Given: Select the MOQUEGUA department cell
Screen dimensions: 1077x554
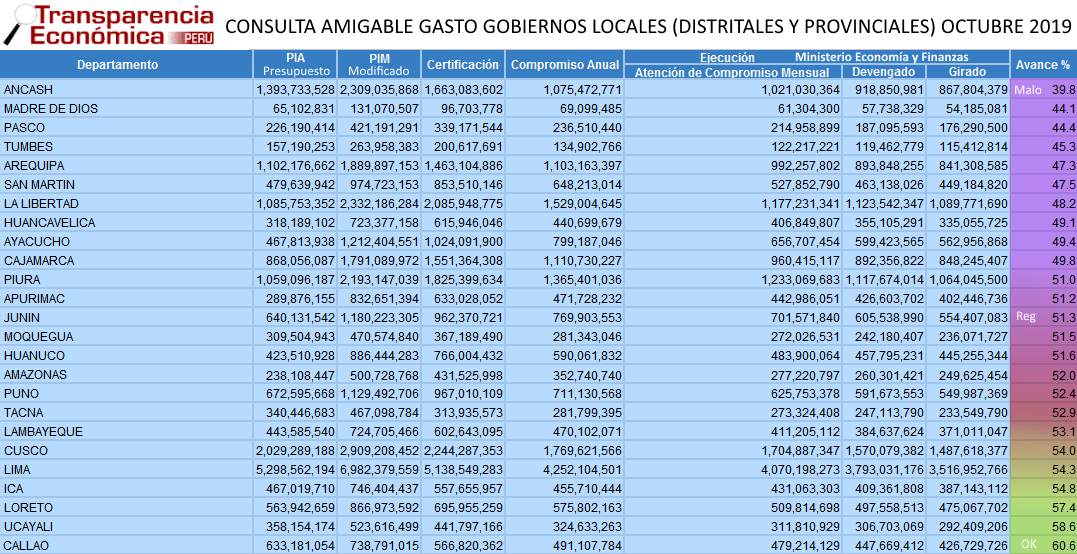Looking at the screenshot, I should click(x=126, y=336).
